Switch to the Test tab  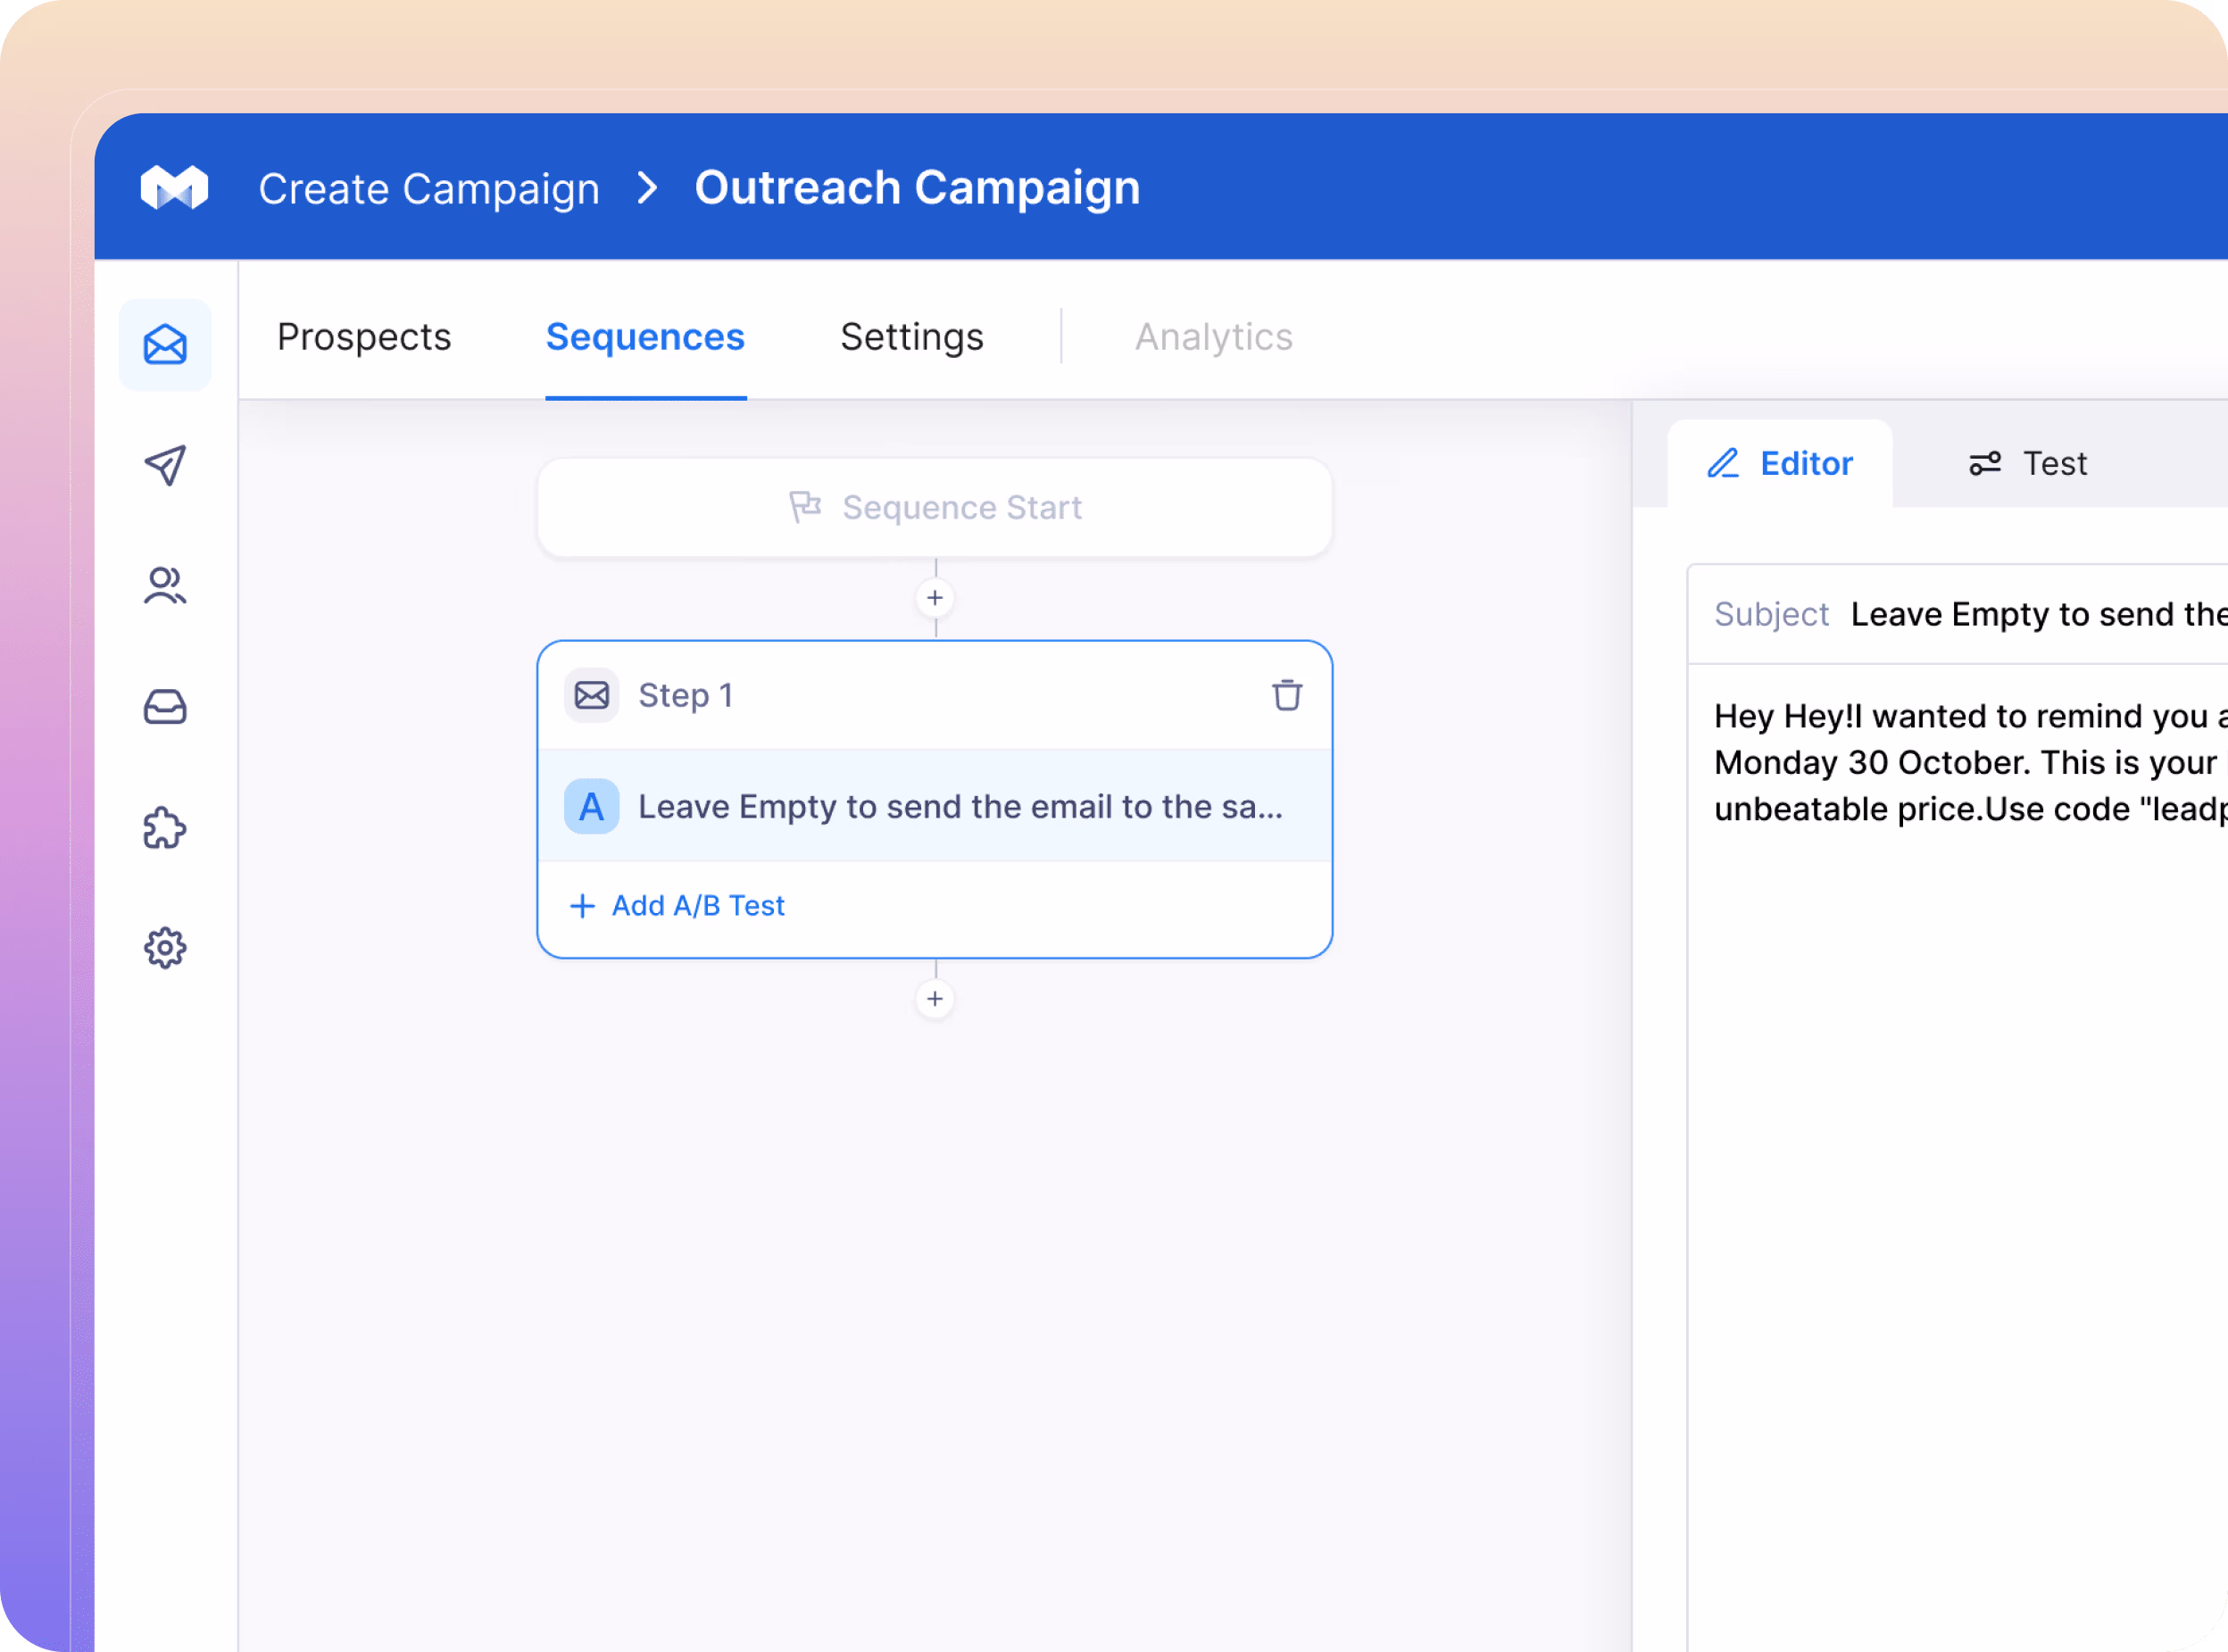pos(2028,464)
